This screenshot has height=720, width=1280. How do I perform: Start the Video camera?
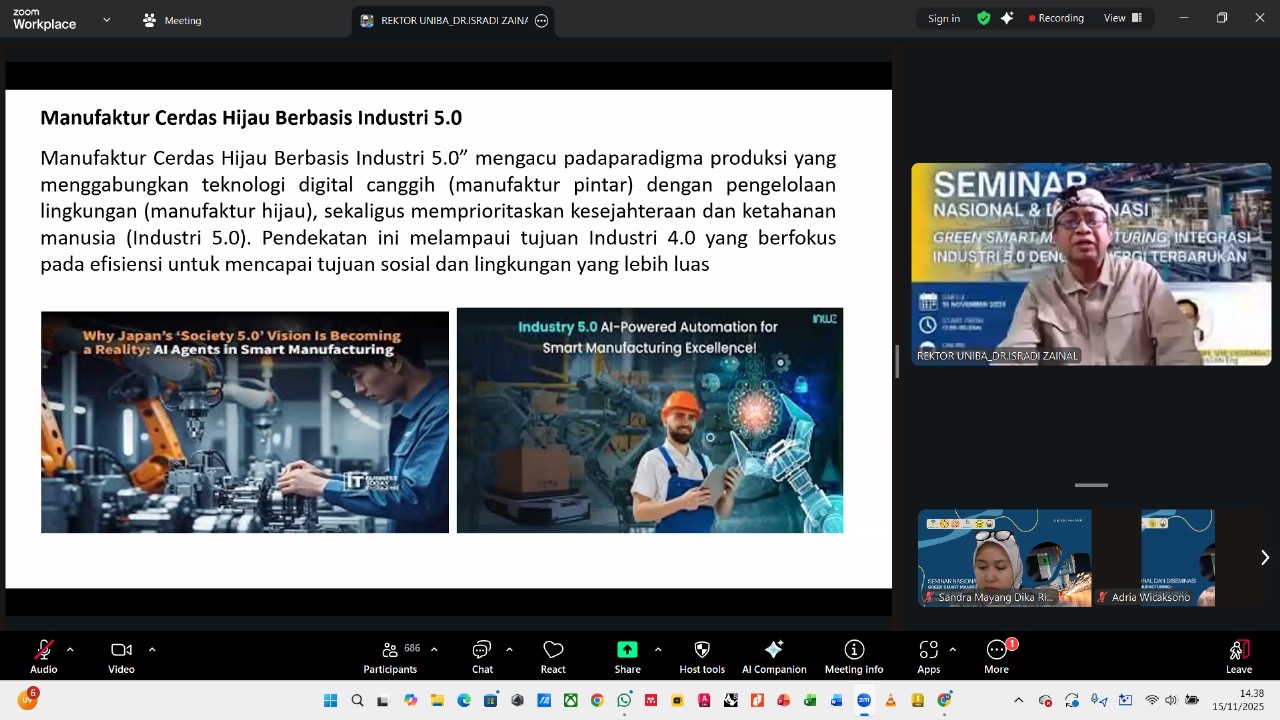click(121, 656)
